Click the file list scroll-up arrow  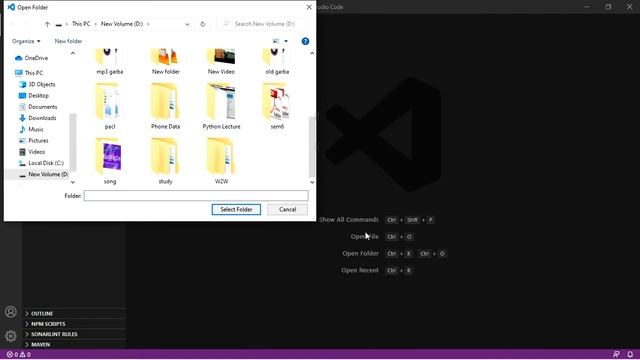(x=312, y=53)
